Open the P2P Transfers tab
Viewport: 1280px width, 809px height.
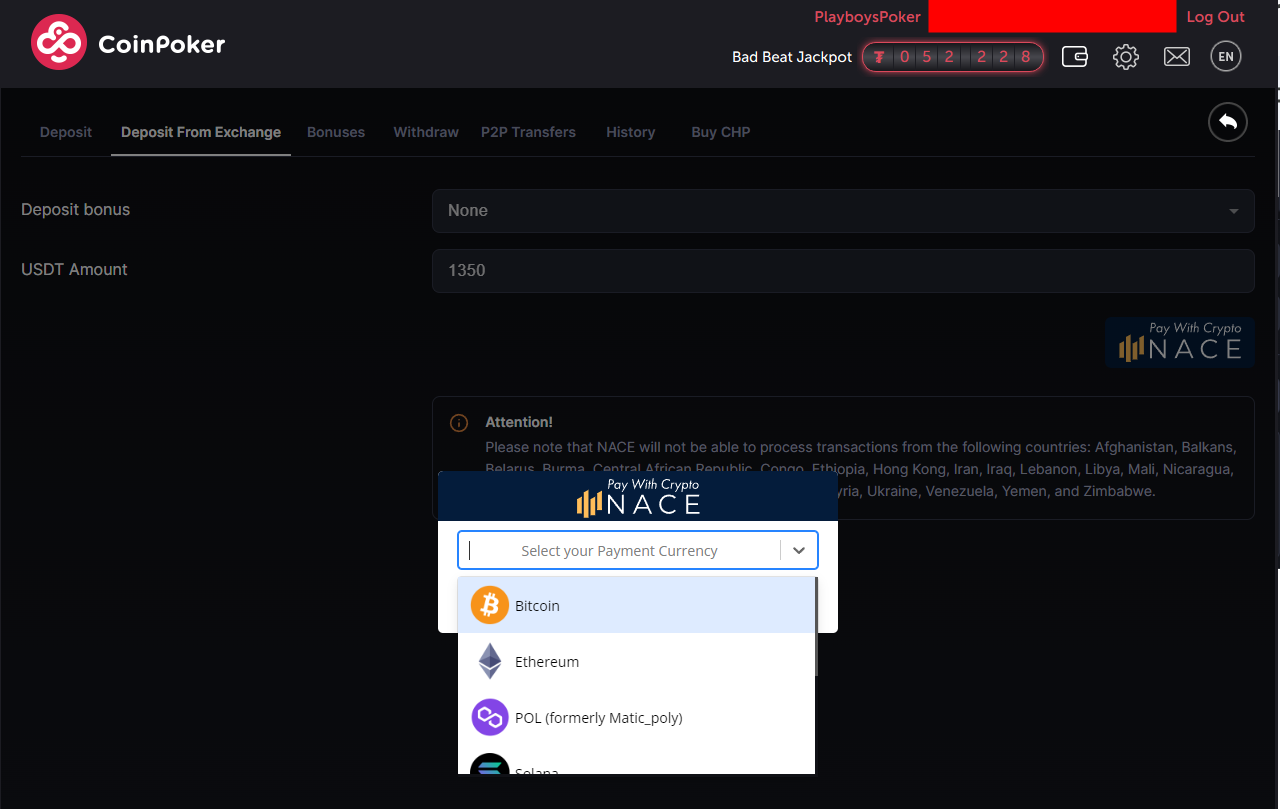(x=528, y=132)
